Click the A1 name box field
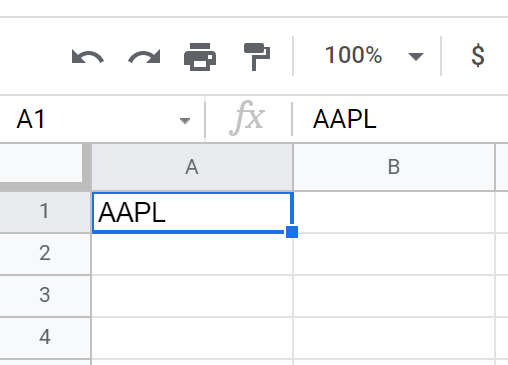The image size is (508, 365). coord(102,119)
